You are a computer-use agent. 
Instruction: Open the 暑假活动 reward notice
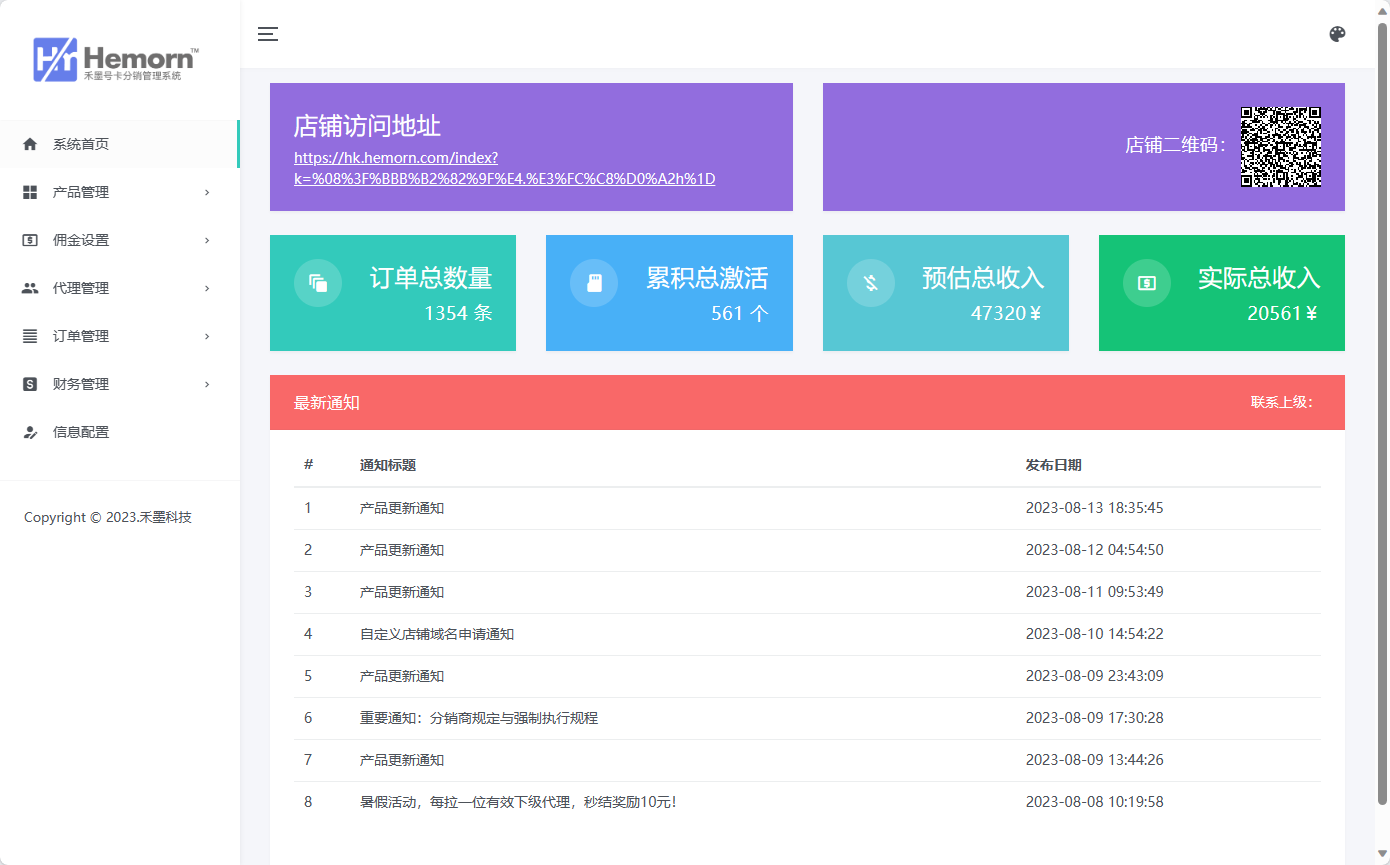(x=518, y=802)
